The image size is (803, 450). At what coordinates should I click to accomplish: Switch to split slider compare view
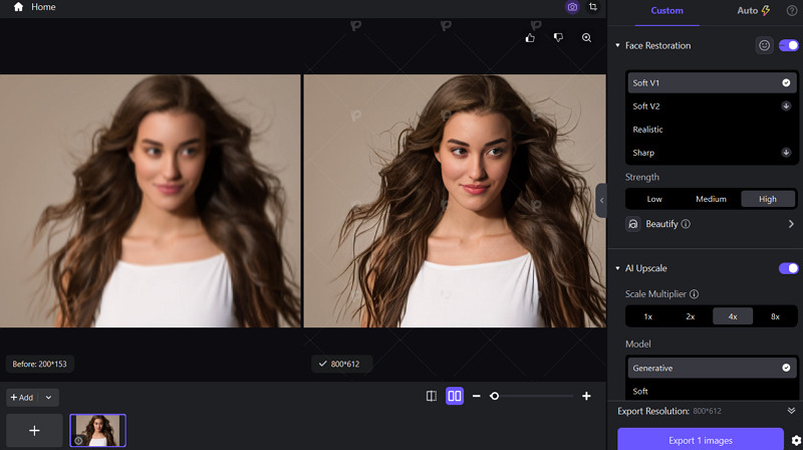click(431, 396)
